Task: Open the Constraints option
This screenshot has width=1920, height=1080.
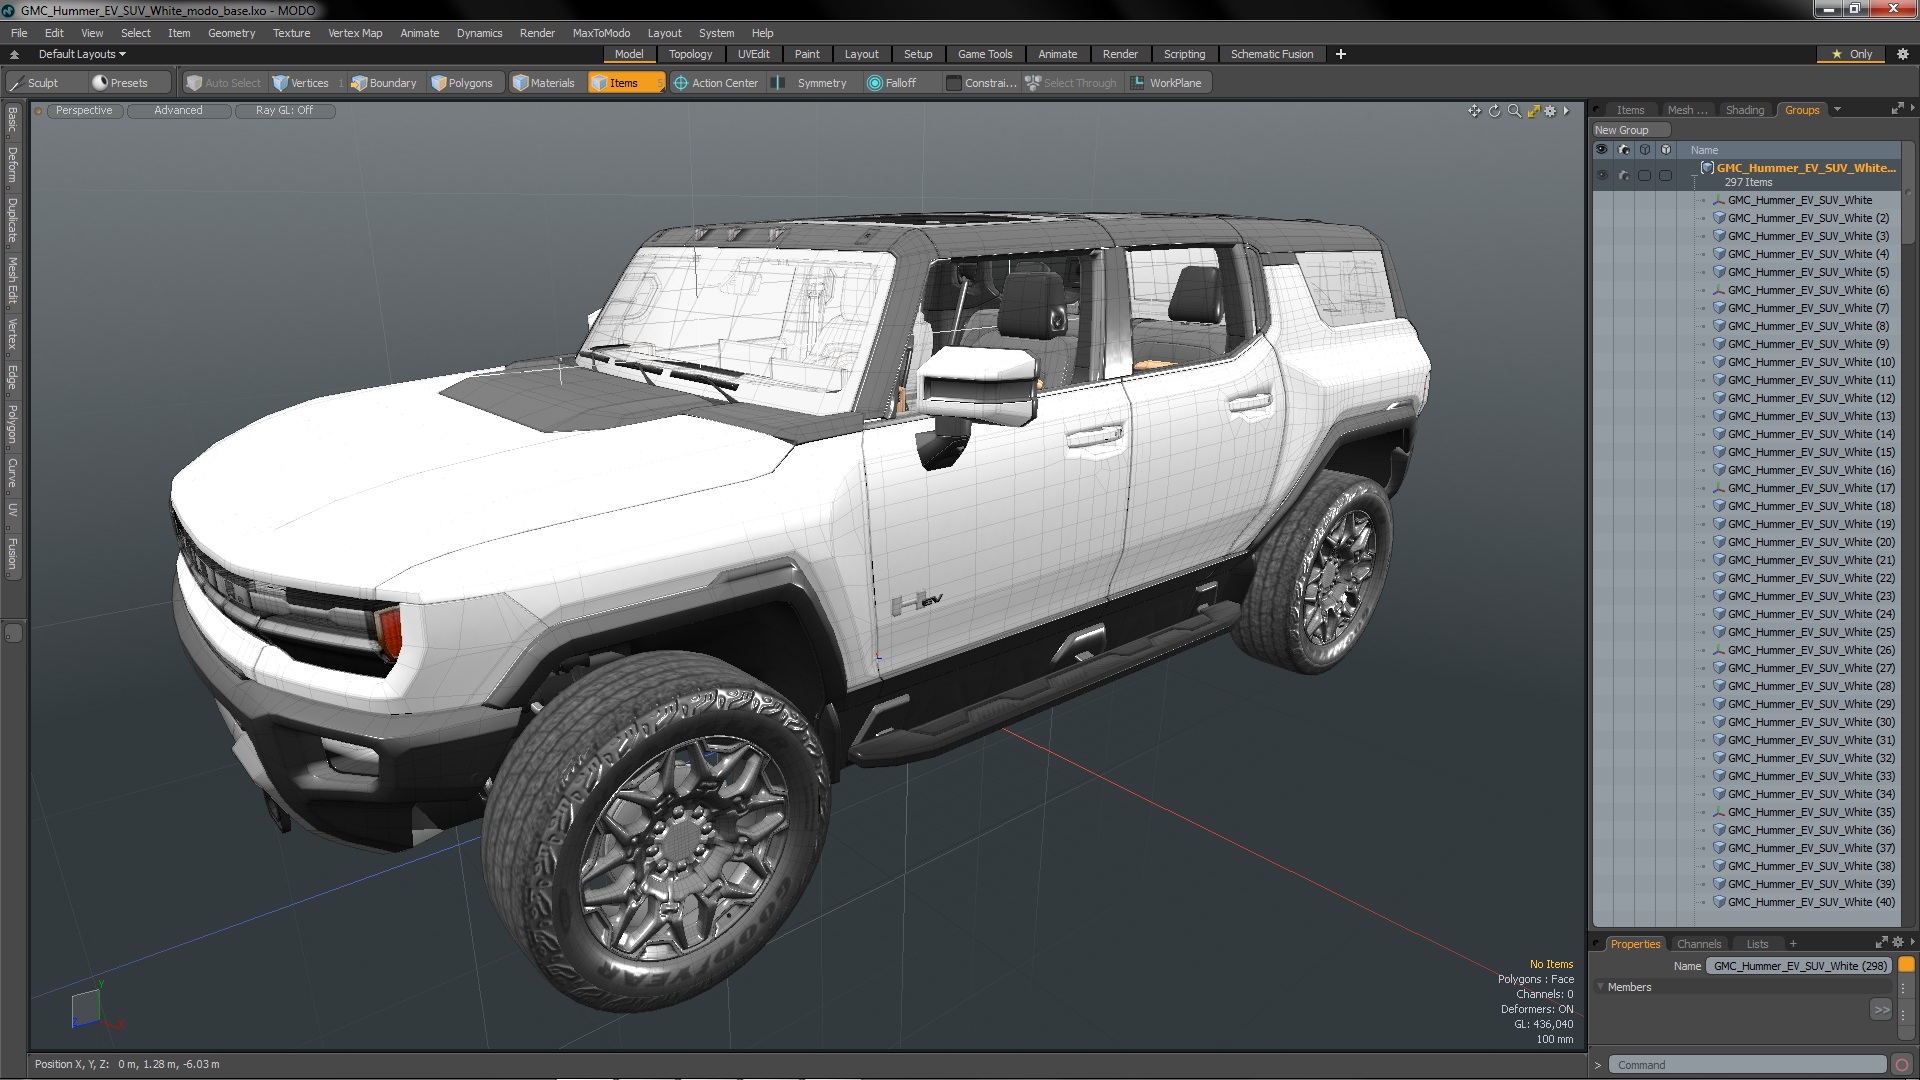Action: (x=981, y=83)
